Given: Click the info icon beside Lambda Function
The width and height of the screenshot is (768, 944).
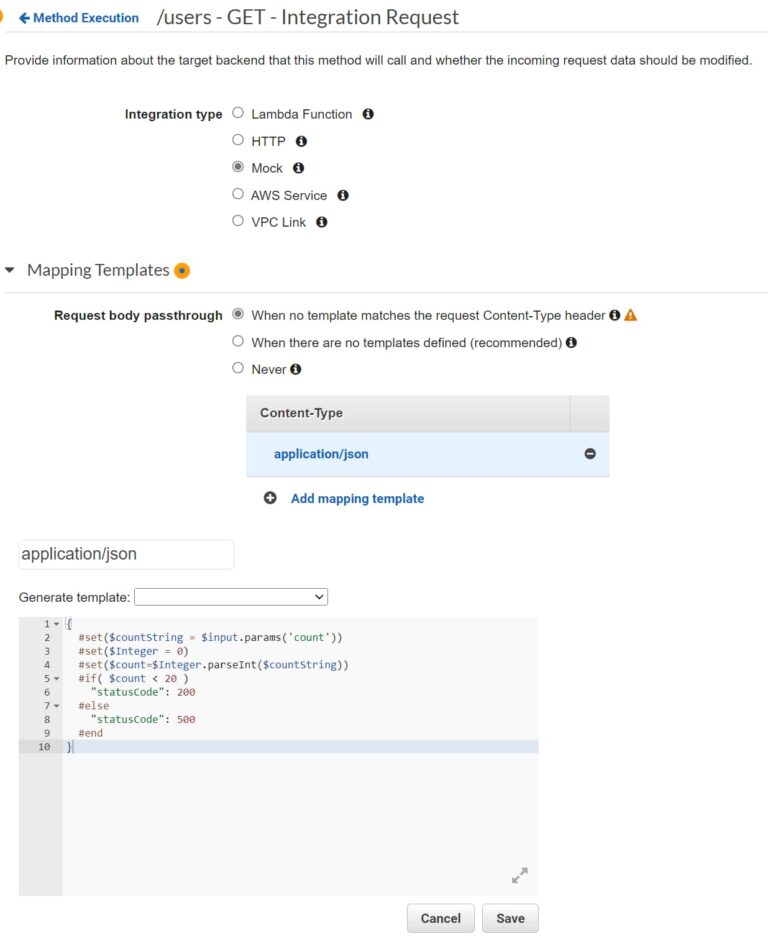Looking at the screenshot, I should click(x=368, y=114).
